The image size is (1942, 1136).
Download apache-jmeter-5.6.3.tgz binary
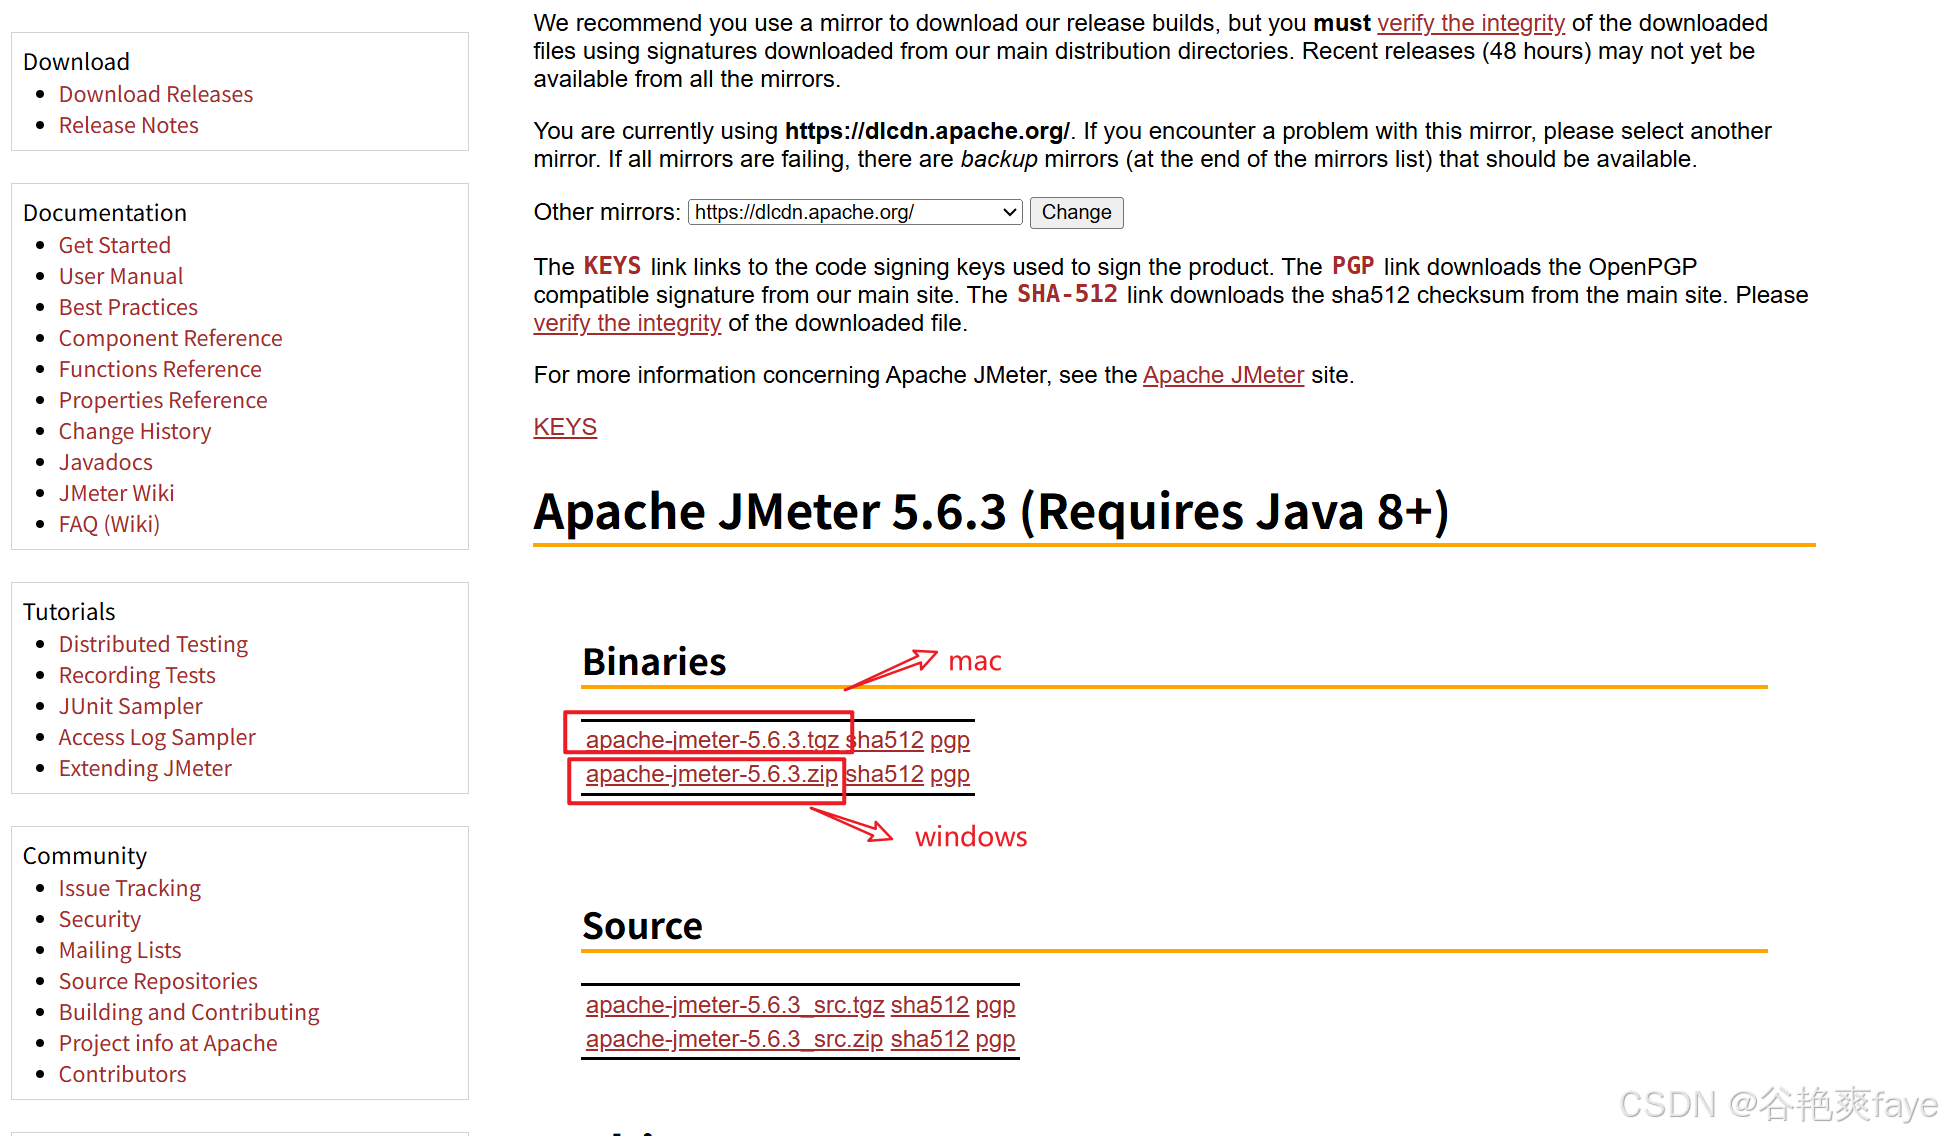point(712,740)
